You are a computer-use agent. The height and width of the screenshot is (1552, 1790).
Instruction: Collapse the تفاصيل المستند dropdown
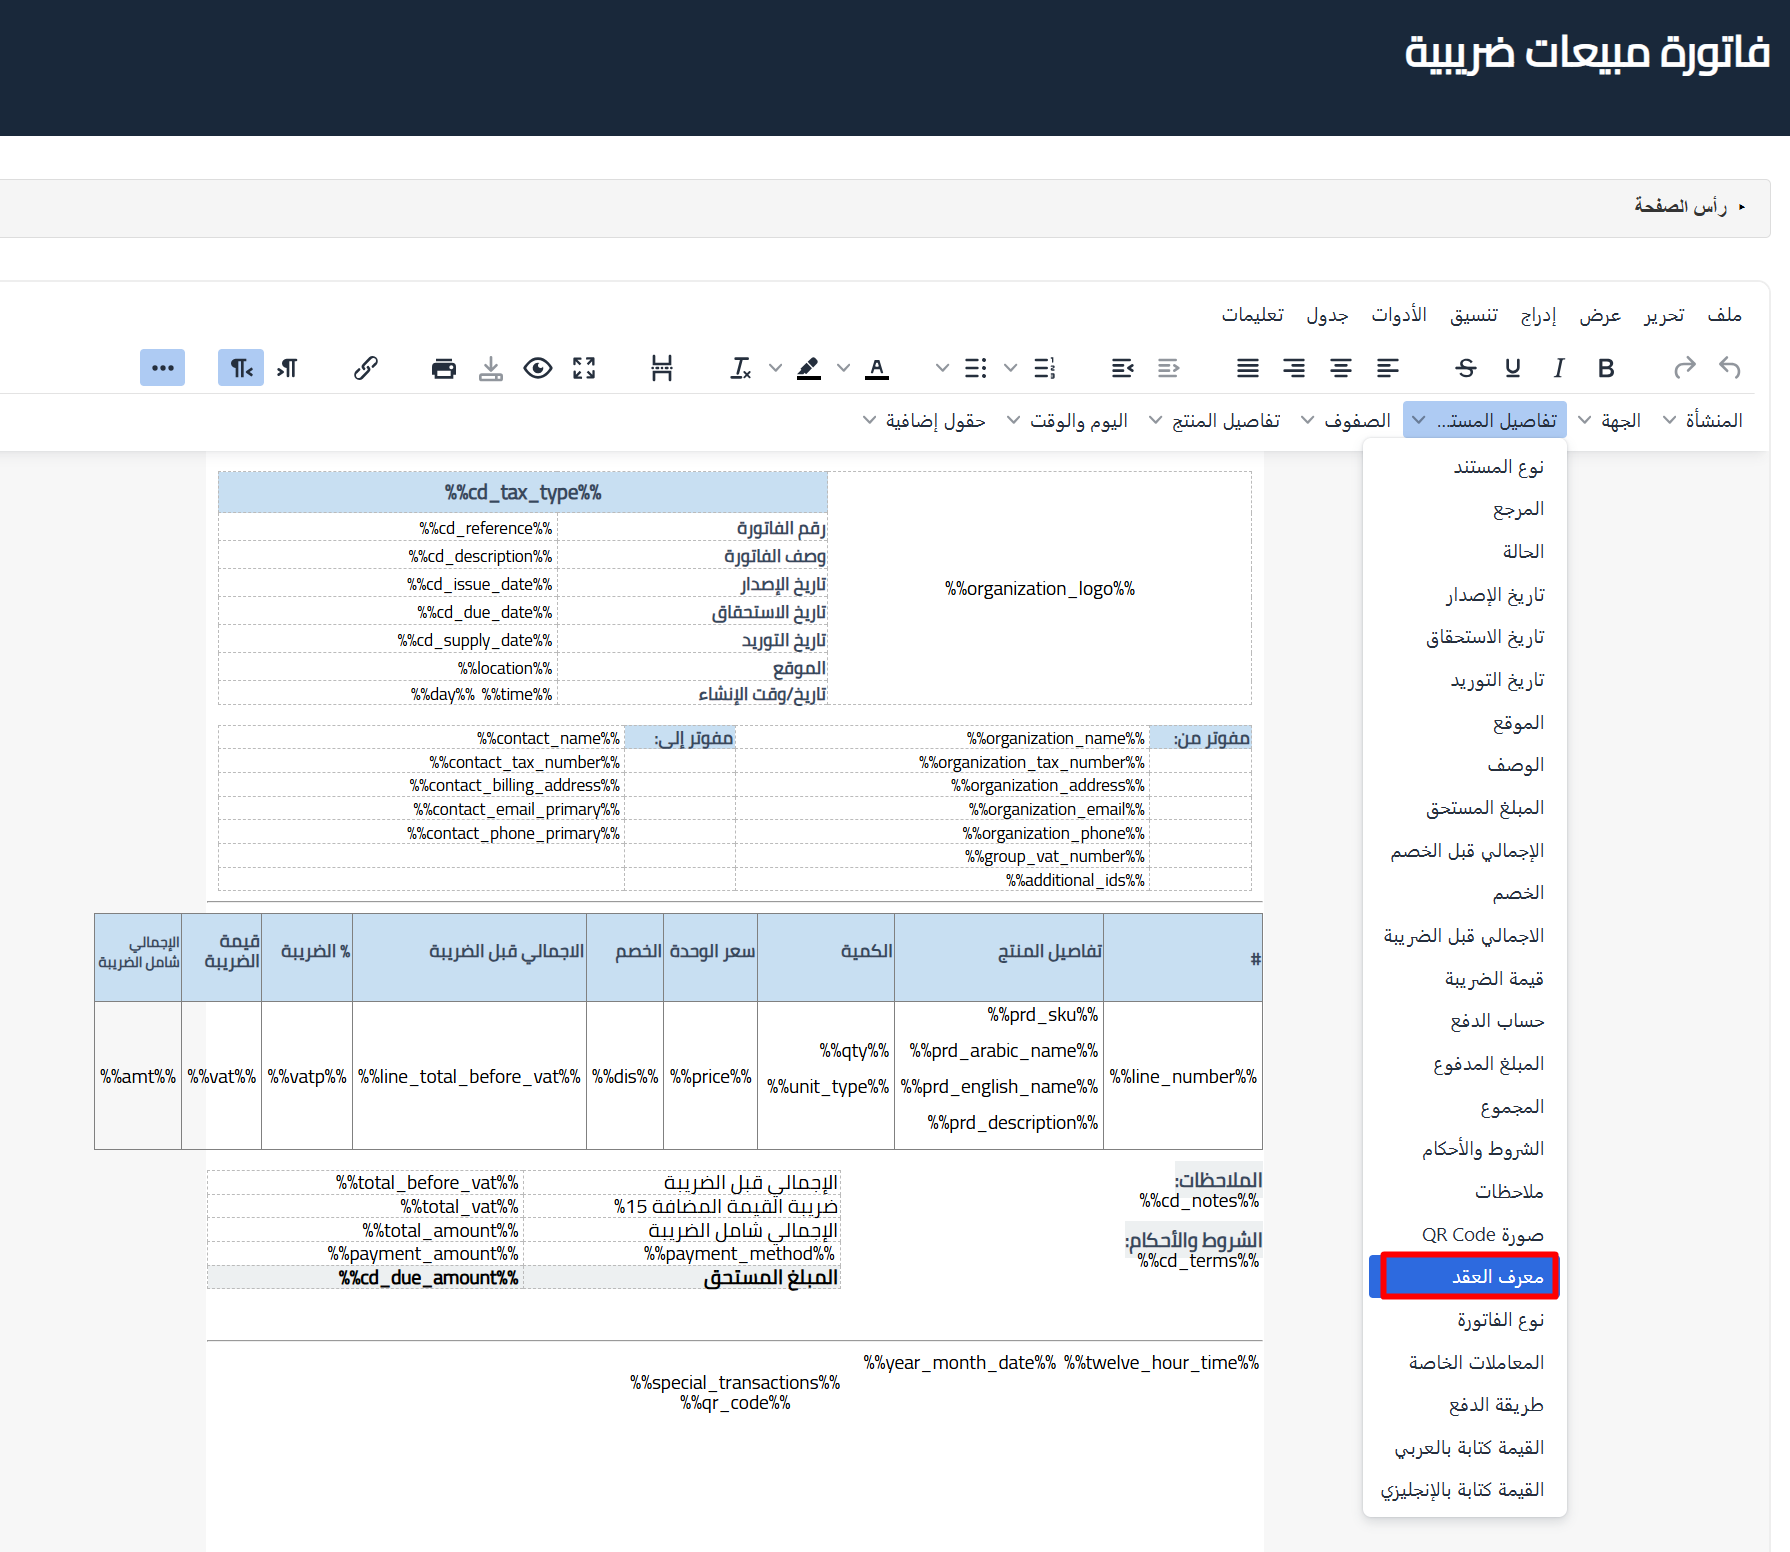coord(1485,420)
